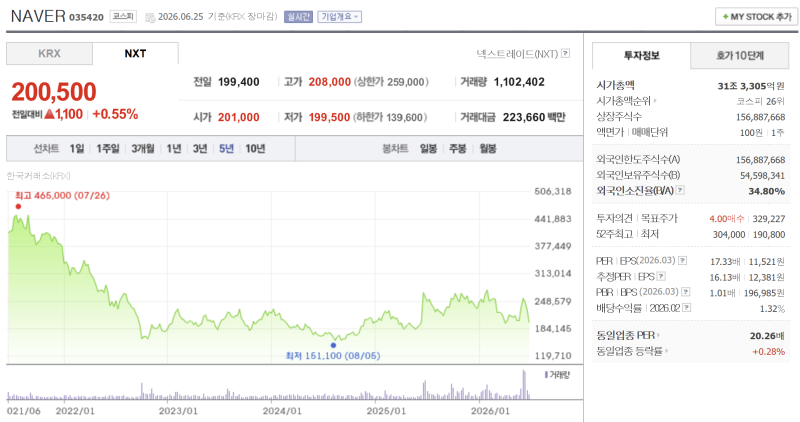Viewport: 800px width, 422px height.
Task: Switch to the 일봉 candle chart
Action: point(428,148)
